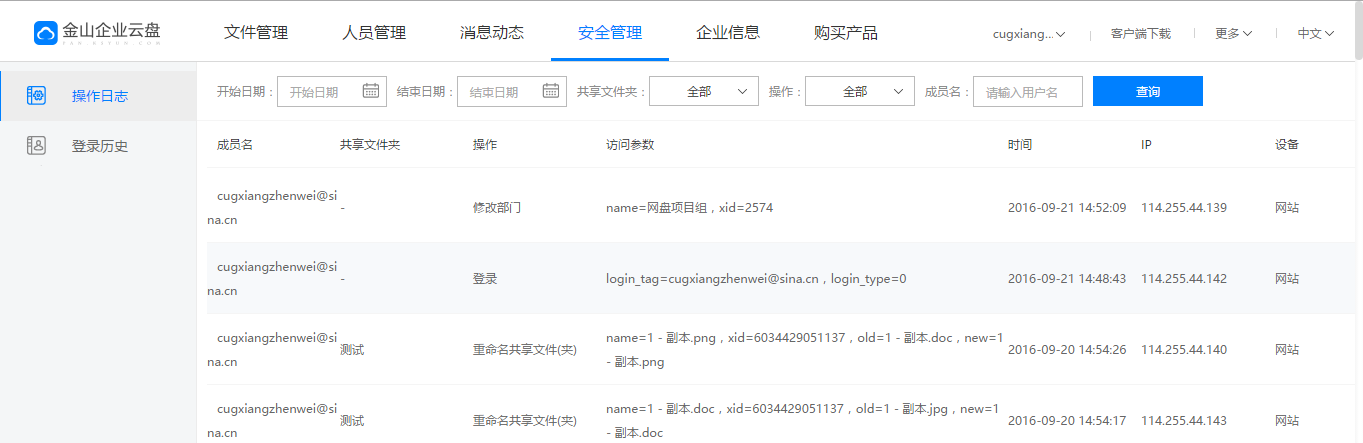Viewport: 1363px width, 443px height.
Task: Click the login history sidebar icon
Action: tap(37, 146)
